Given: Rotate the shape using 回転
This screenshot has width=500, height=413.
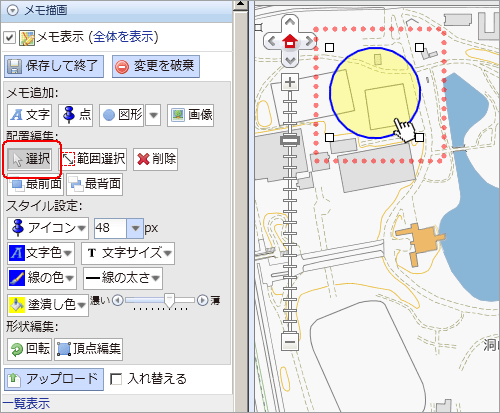Looking at the screenshot, I should coord(29,349).
